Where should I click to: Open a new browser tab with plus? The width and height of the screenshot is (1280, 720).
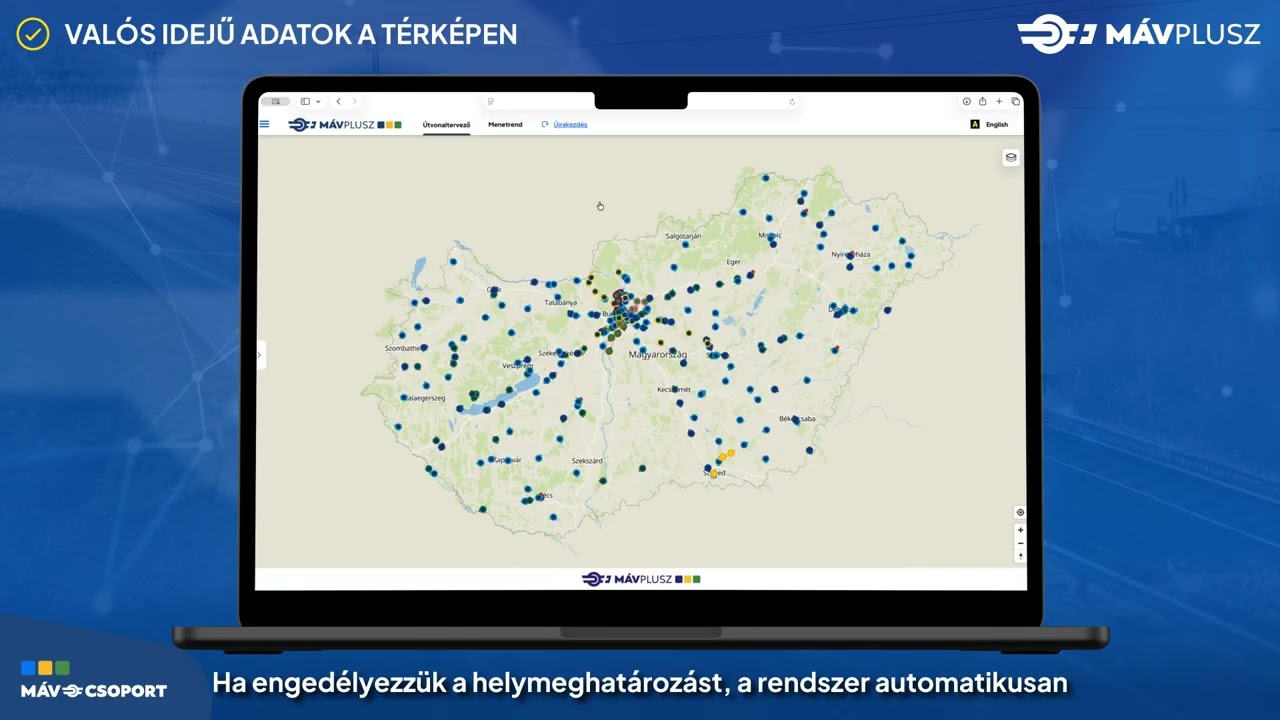coord(999,101)
